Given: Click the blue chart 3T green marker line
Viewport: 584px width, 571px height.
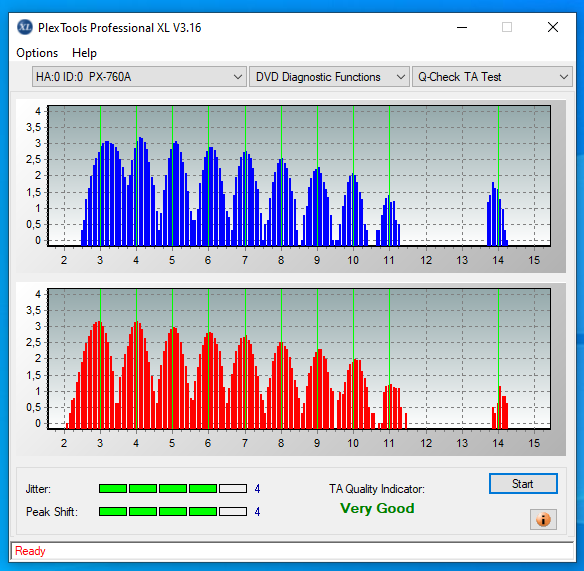Looking at the screenshot, I should (x=100, y=176).
